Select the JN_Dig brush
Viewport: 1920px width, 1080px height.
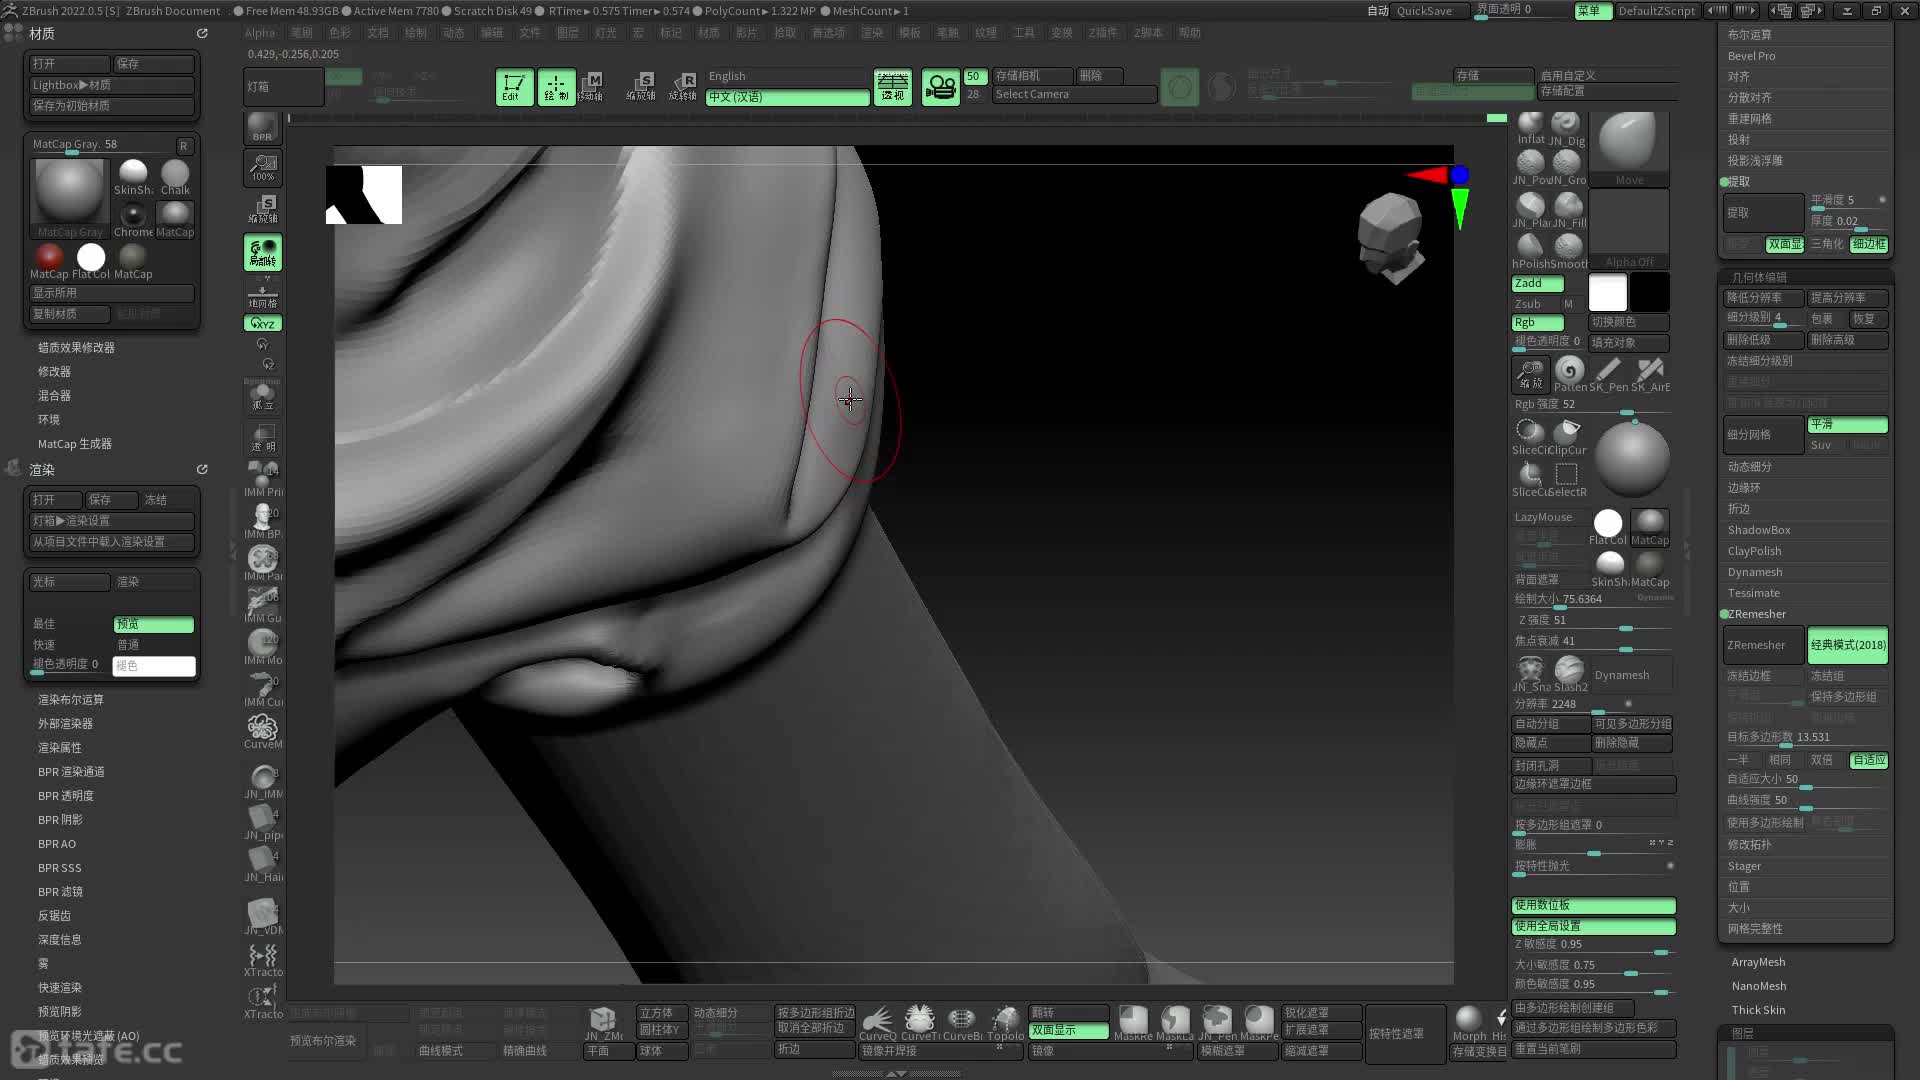click(x=1567, y=129)
